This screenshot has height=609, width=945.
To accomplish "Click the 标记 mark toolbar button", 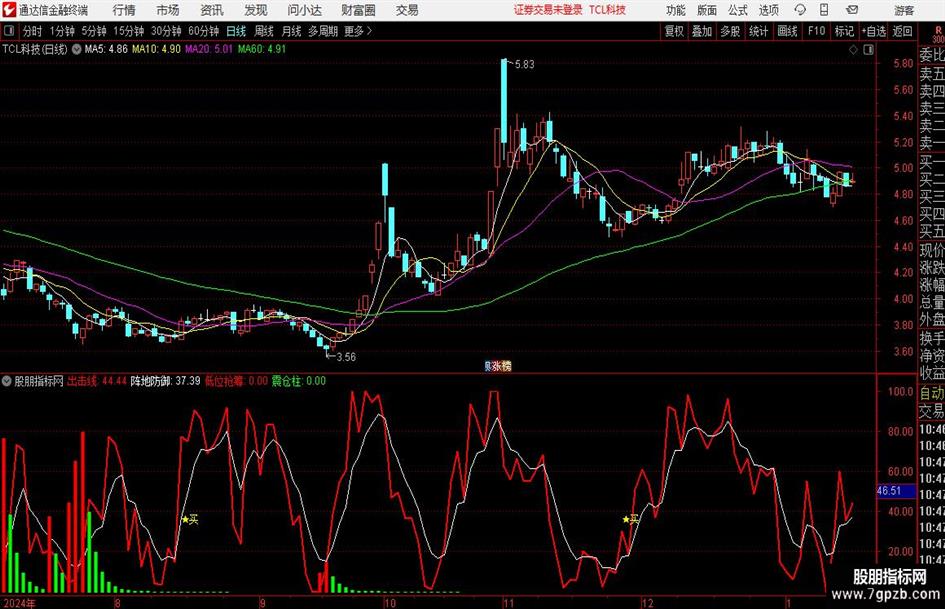I will [x=844, y=31].
